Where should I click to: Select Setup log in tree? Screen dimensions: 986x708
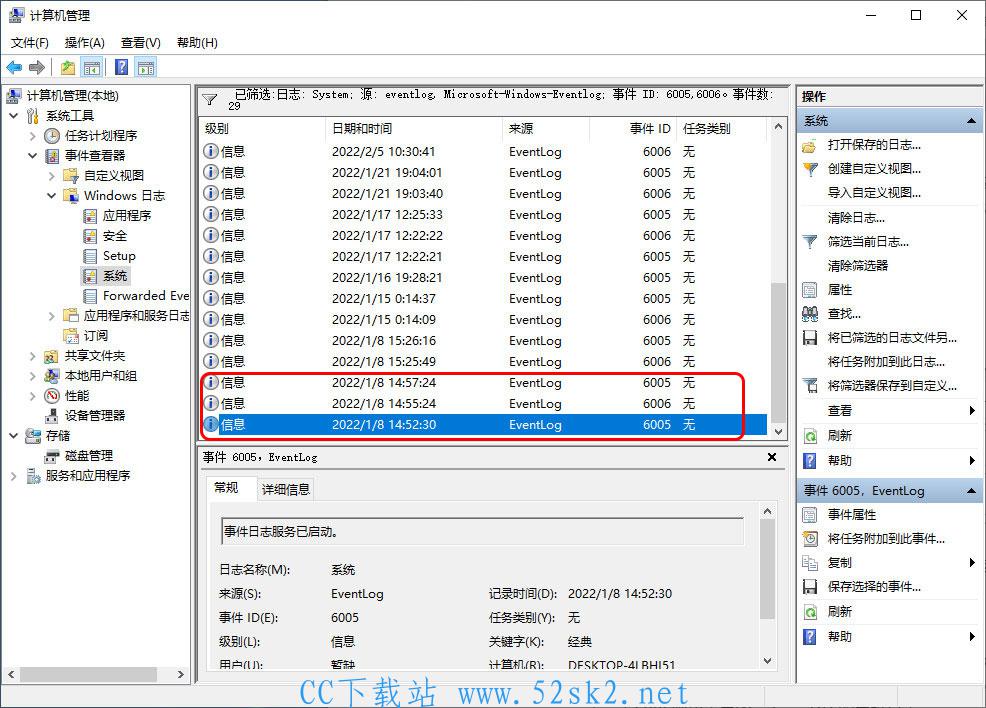[119, 256]
